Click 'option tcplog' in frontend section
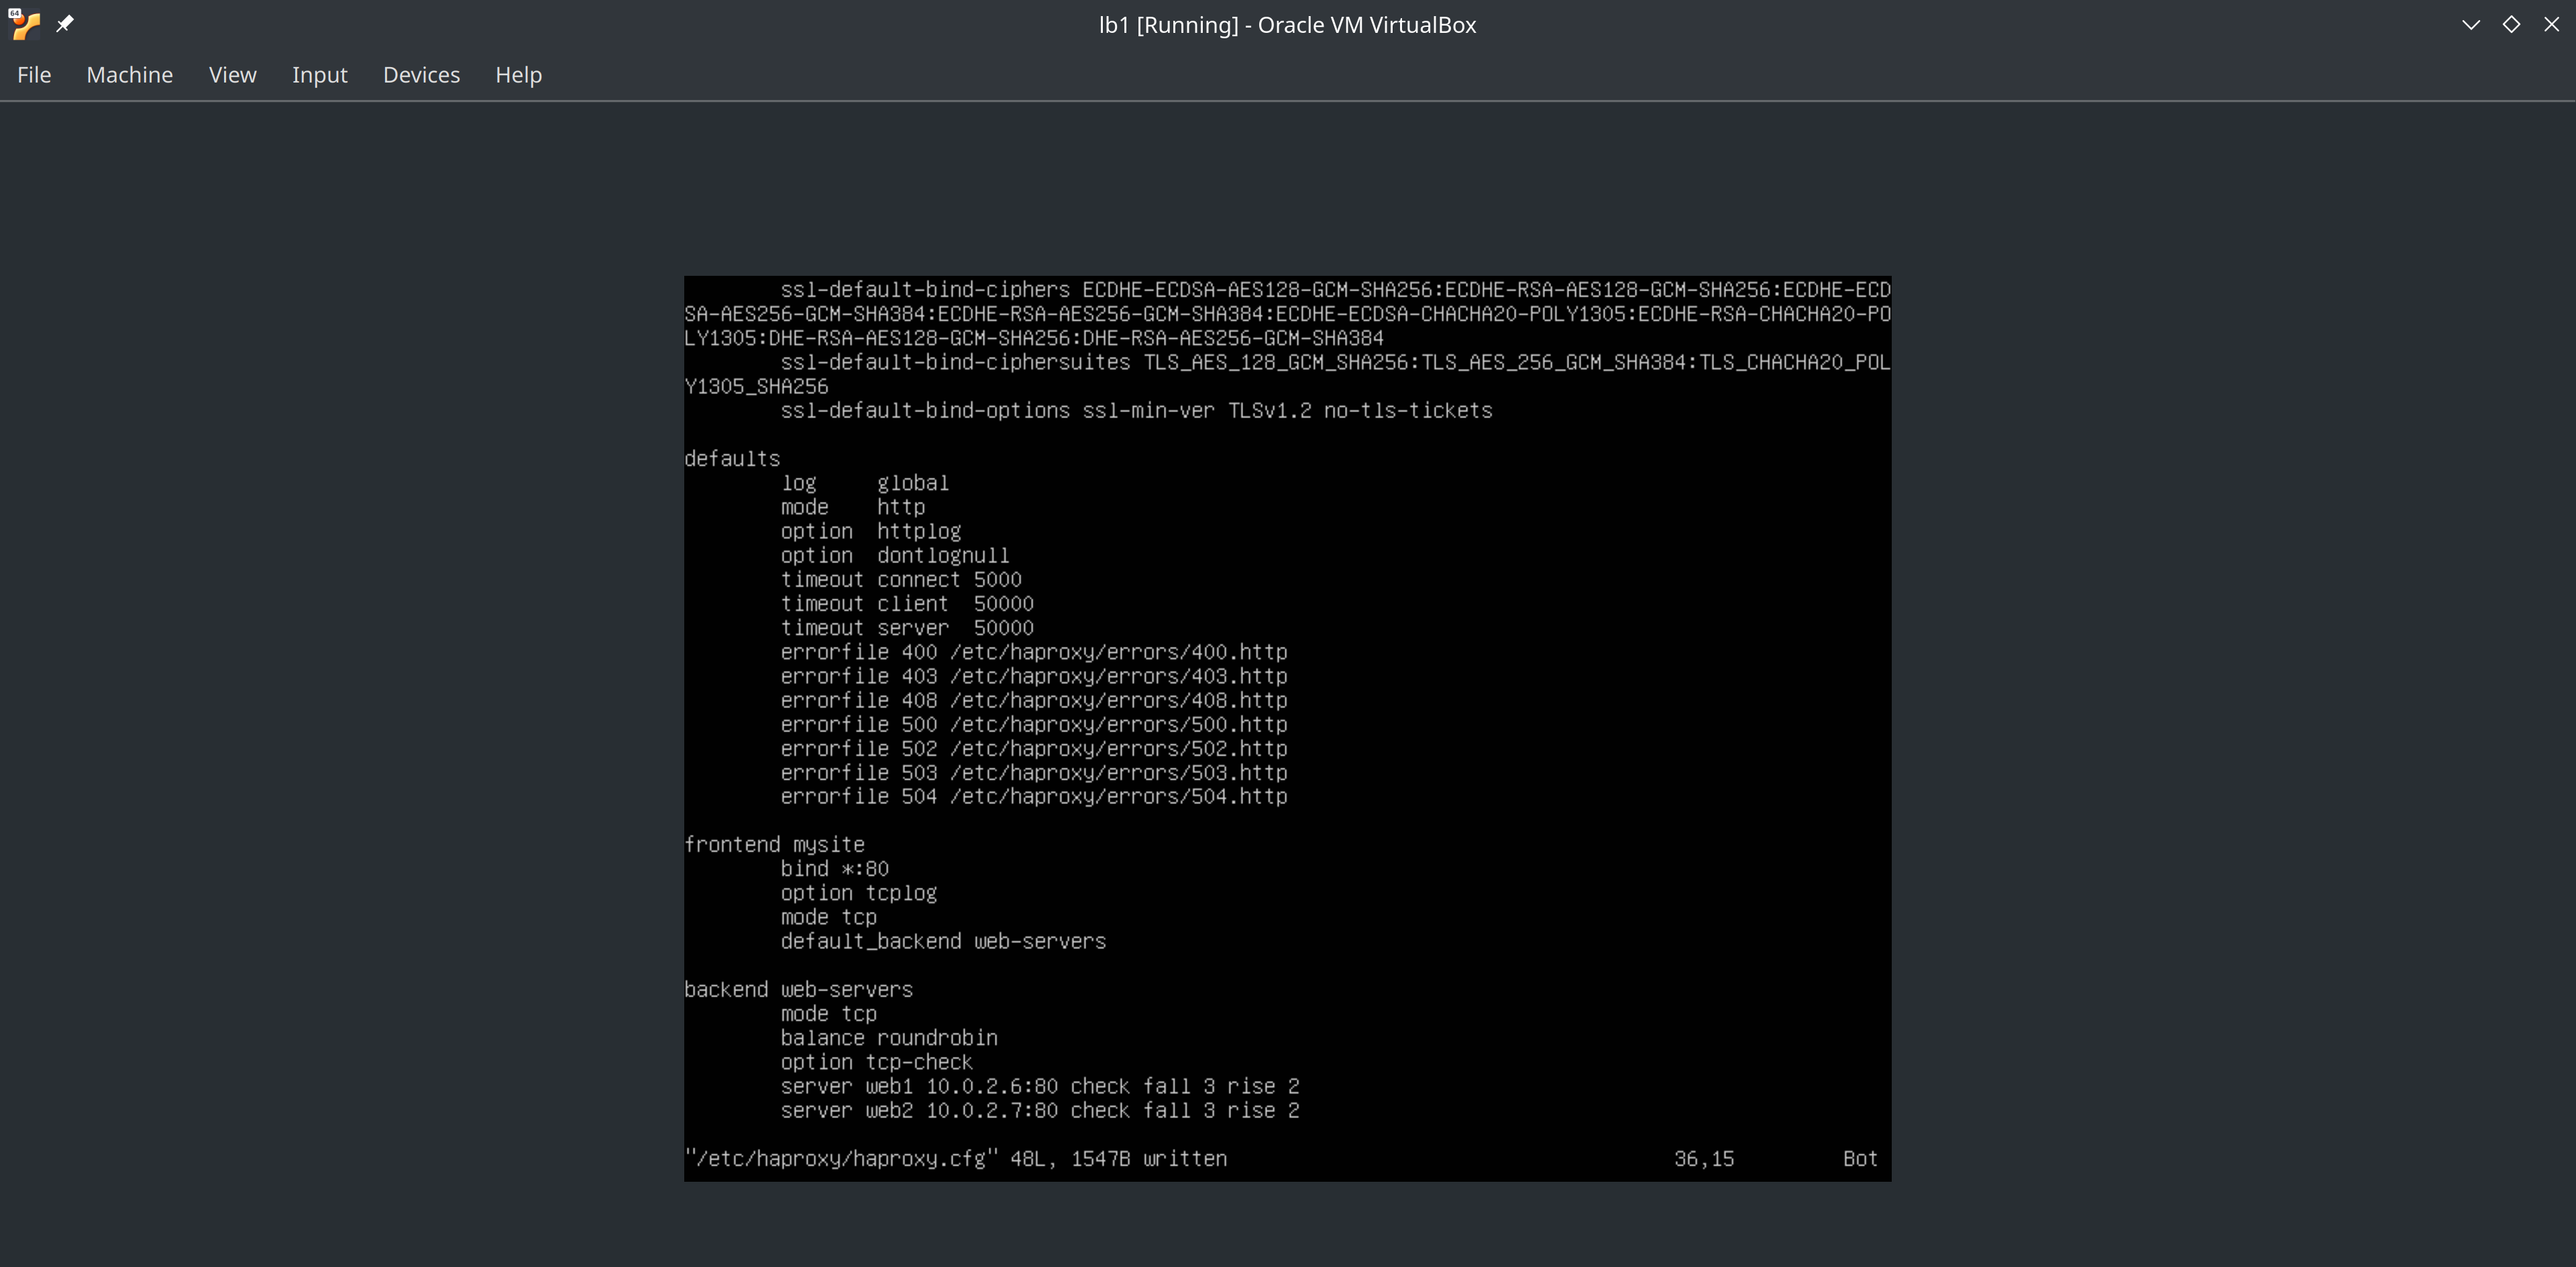 coord(859,893)
